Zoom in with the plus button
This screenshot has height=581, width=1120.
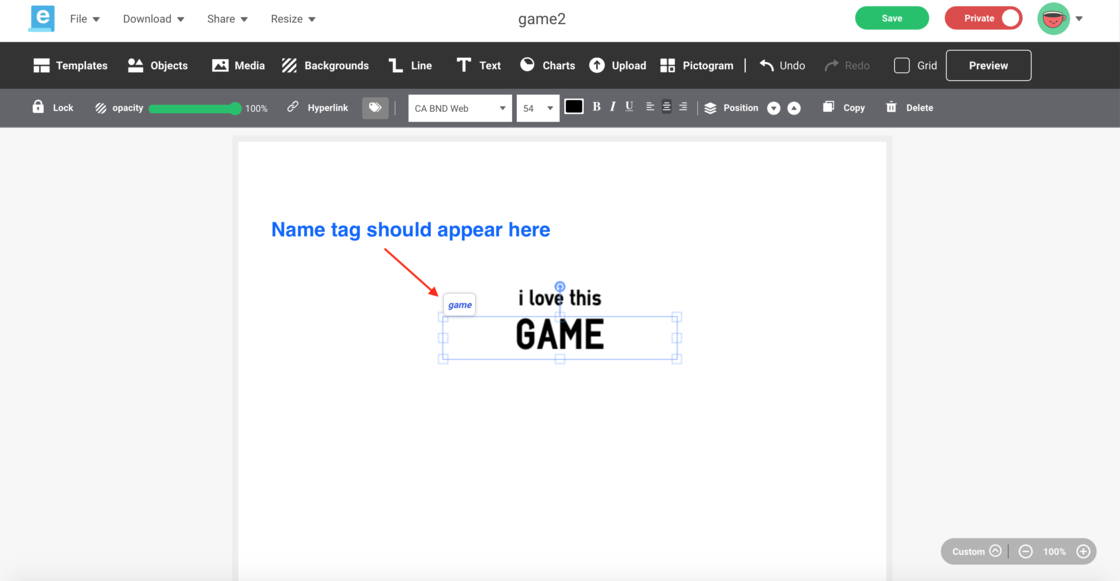point(1084,552)
